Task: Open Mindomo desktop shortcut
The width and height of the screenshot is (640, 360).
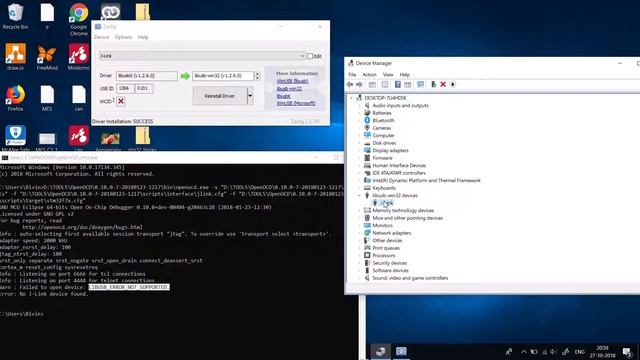Action: (78, 57)
